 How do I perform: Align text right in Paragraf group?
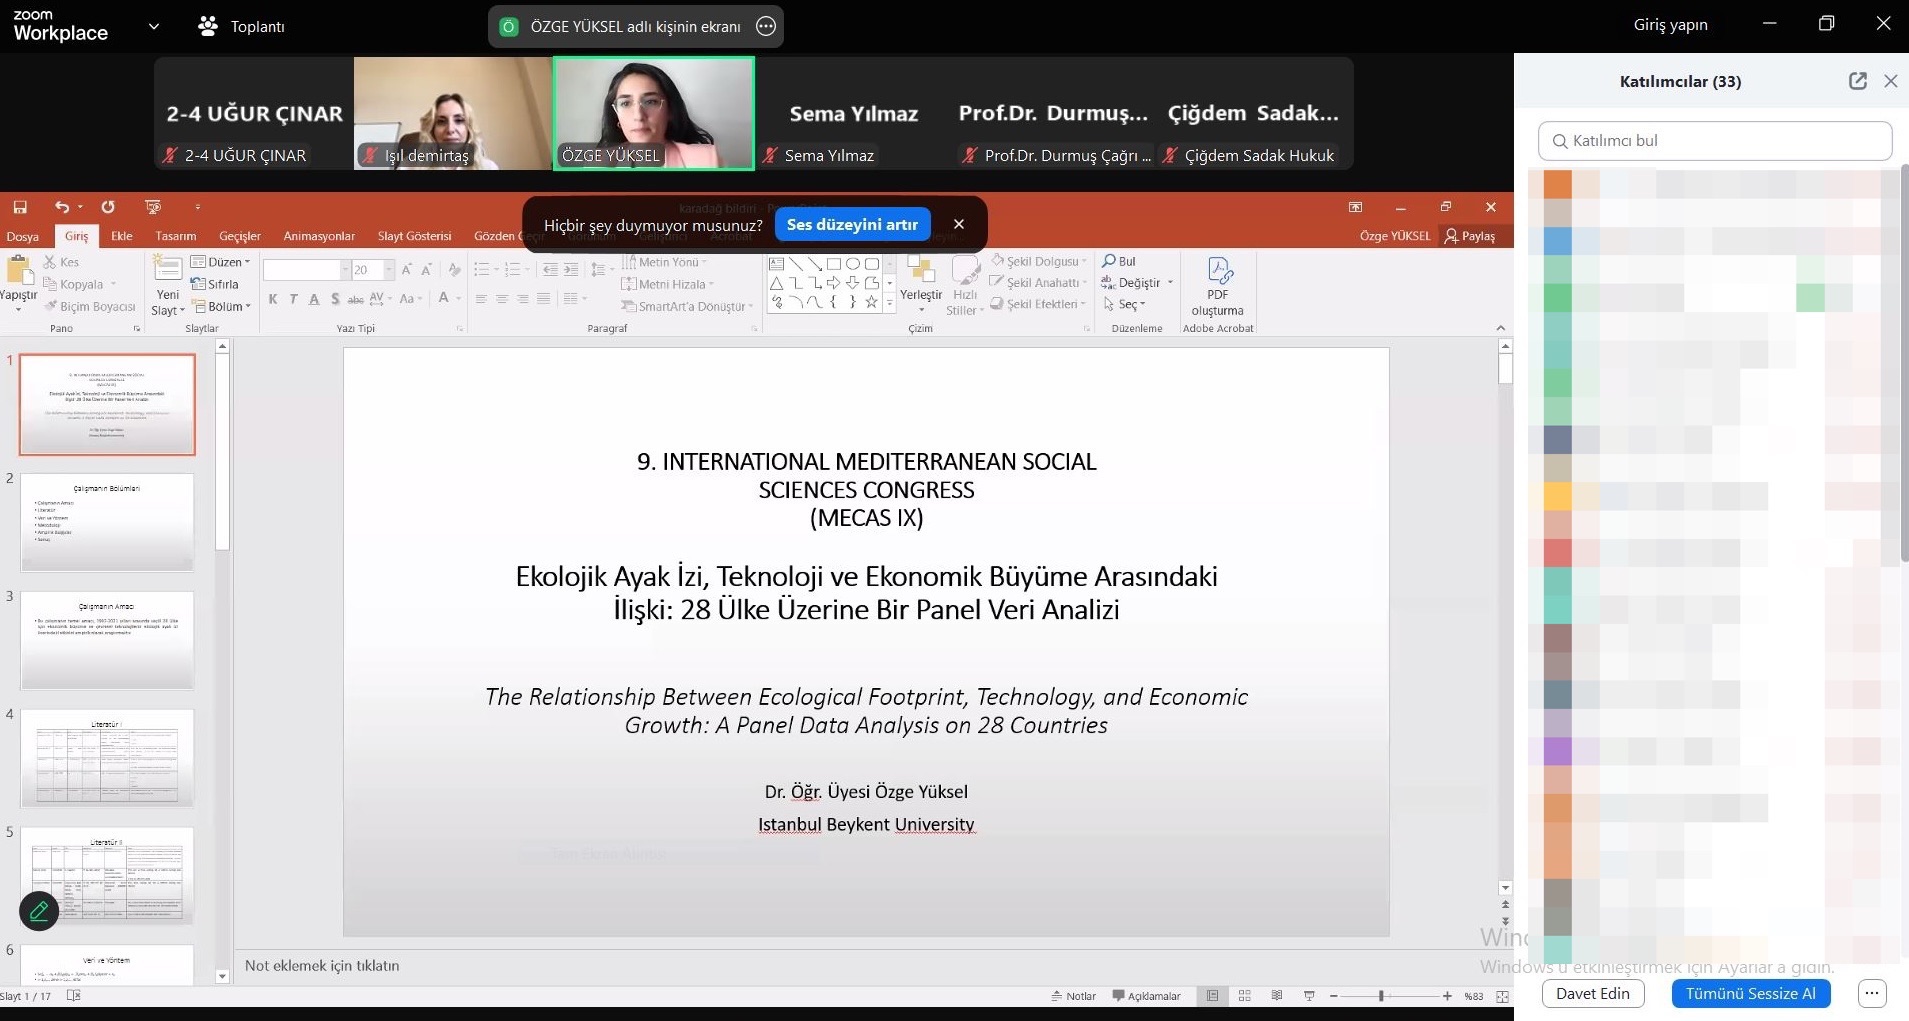click(523, 299)
